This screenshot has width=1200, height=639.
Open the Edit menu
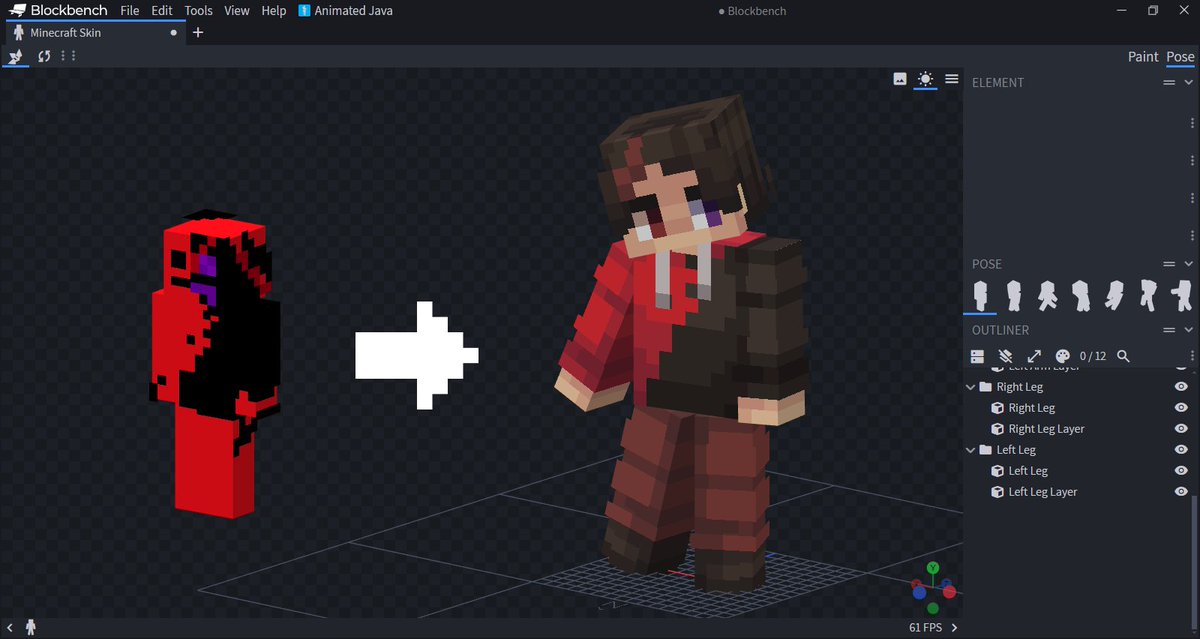pos(162,11)
